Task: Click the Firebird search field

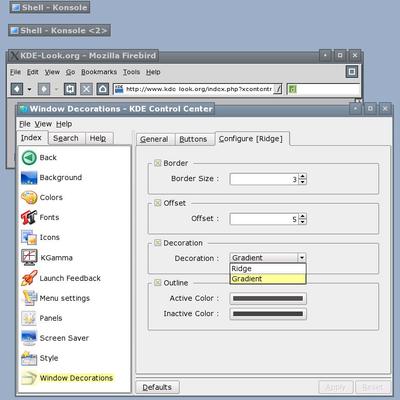Action: 323,89
